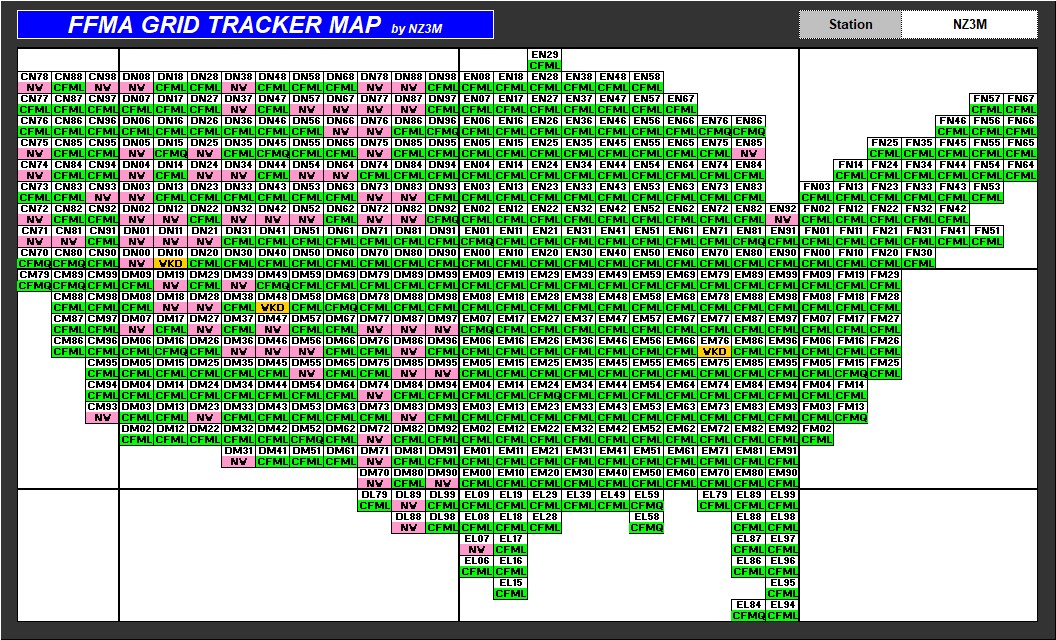The width and height of the screenshot is (1056, 640).
Task: Select the FN03 grid cell
Action: click(x=817, y=187)
